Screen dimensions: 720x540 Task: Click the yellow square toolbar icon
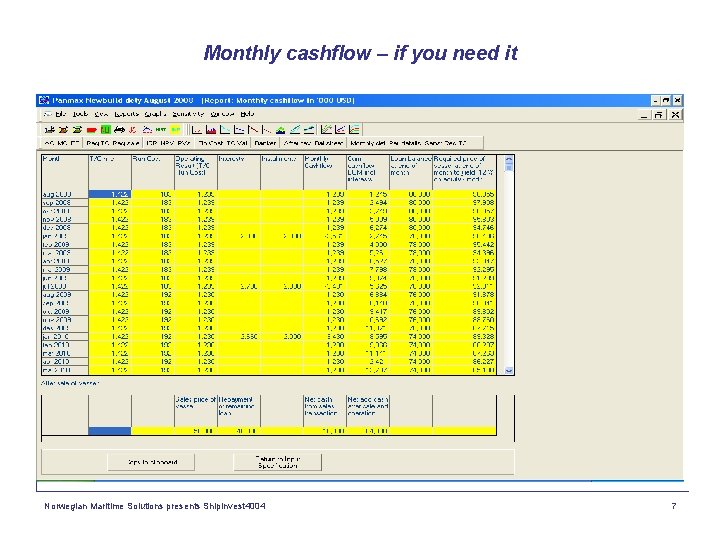pos(175,130)
